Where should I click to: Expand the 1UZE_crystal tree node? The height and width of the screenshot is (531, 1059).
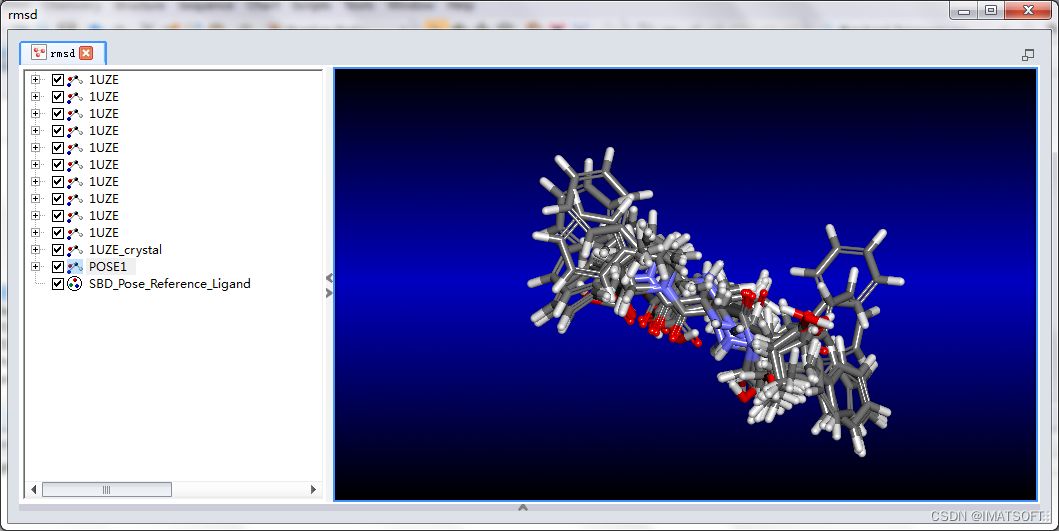point(36,249)
